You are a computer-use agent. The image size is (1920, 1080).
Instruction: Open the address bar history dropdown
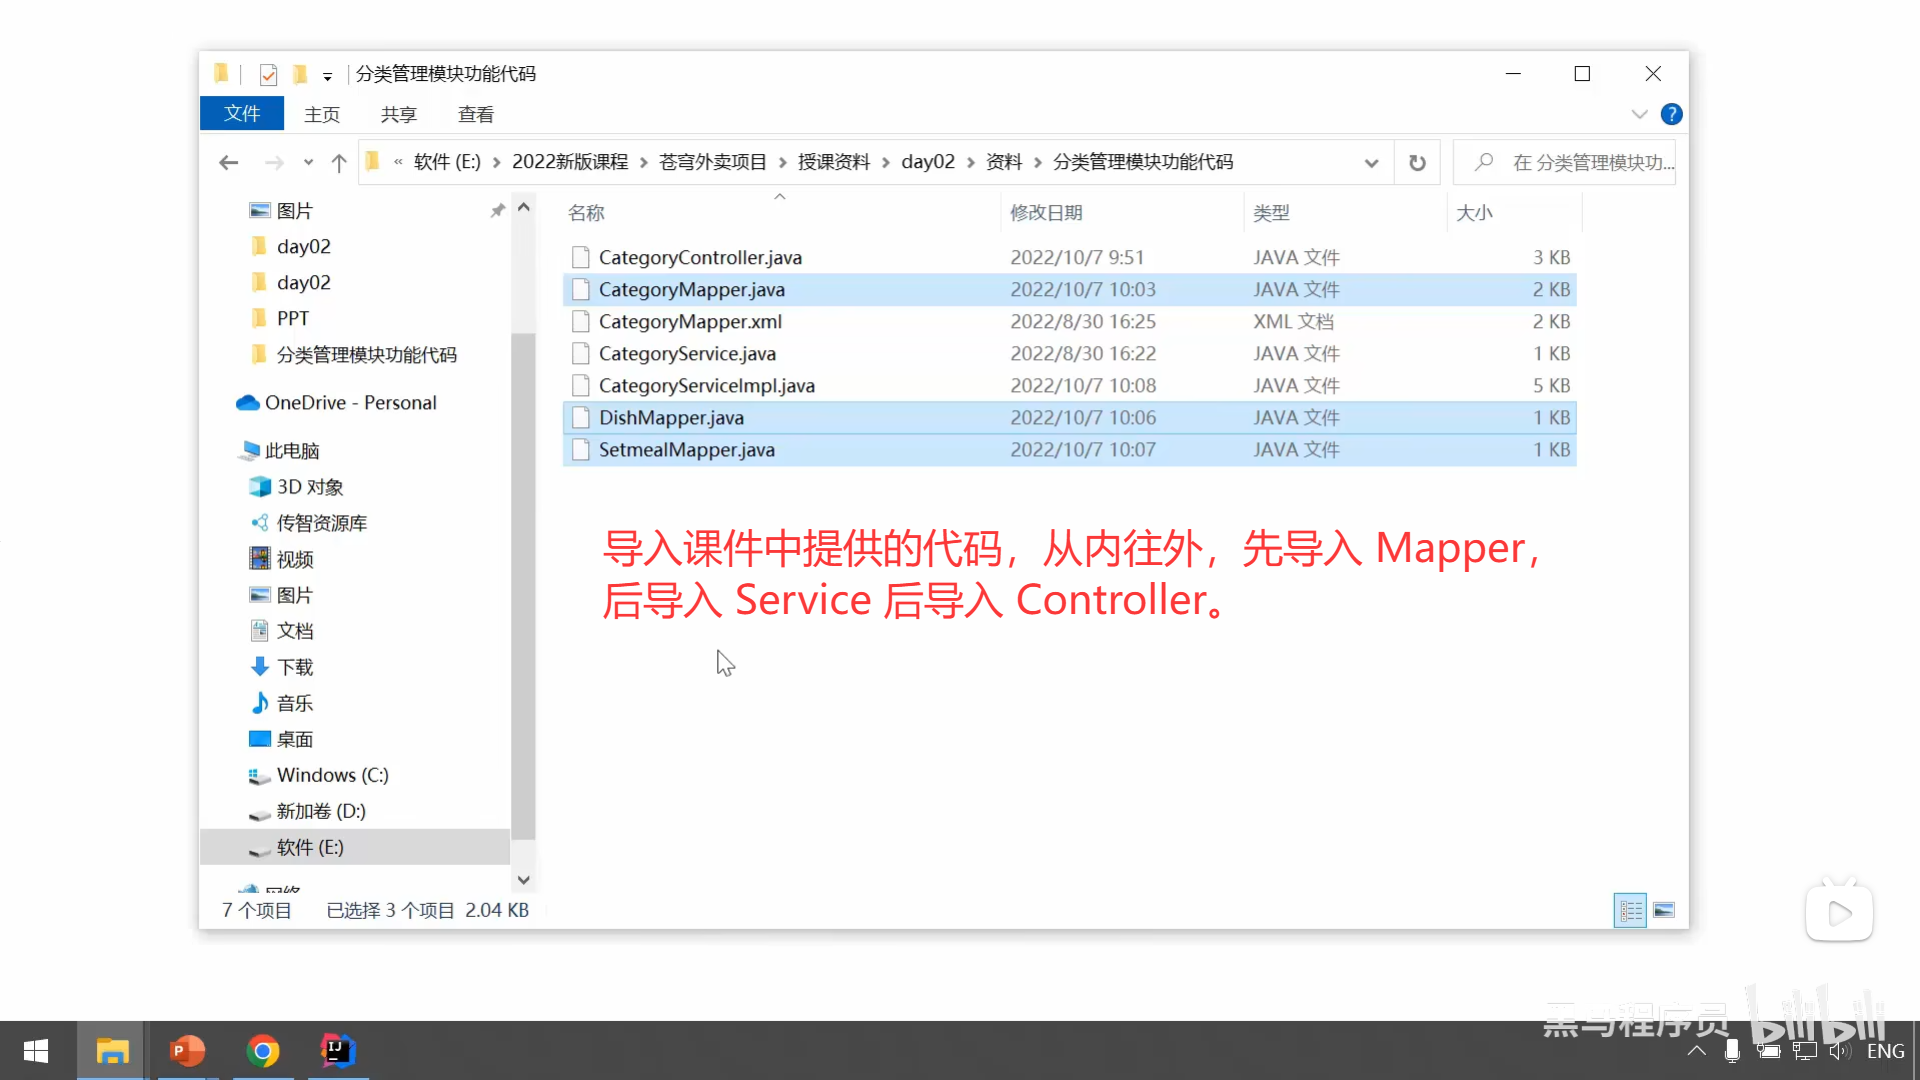click(x=1371, y=161)
